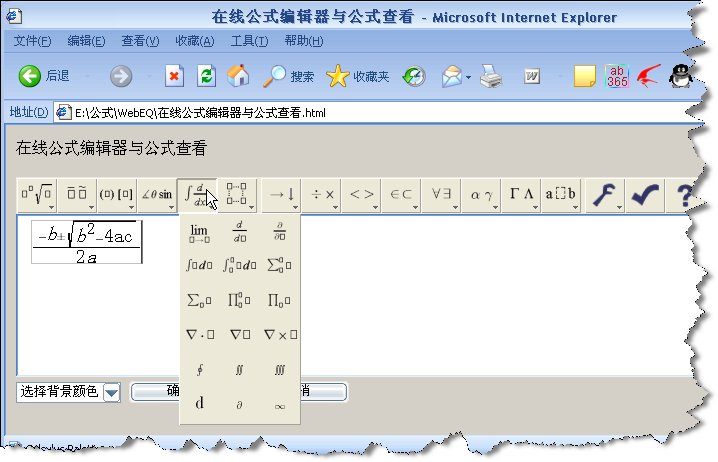Screen dimensions: 718x462
Task: Click the Forward arrow button
Action: tap(121, 76)
